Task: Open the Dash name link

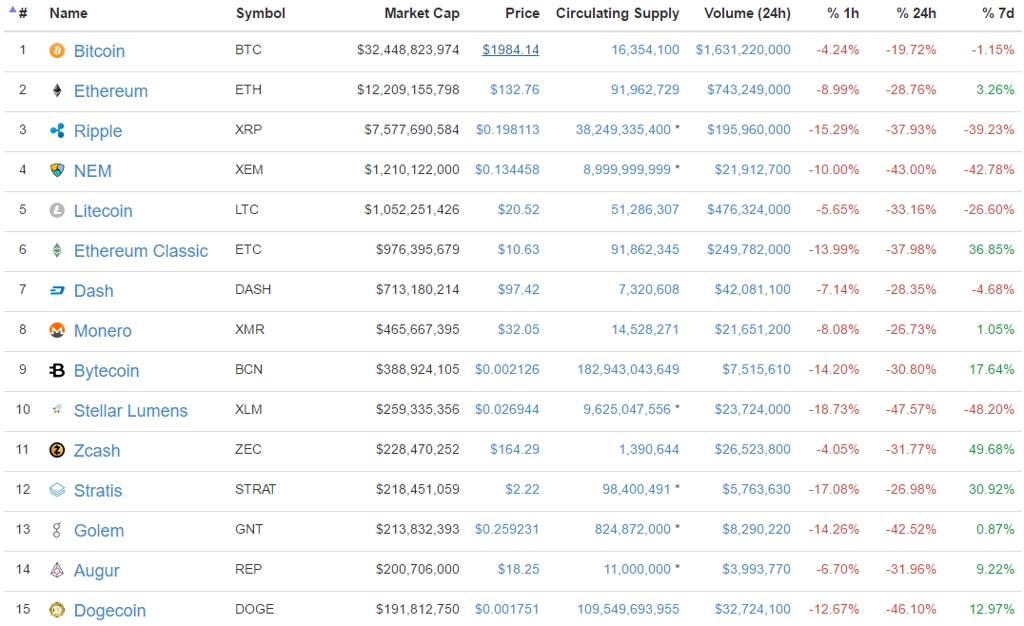Action: [93, 290]
